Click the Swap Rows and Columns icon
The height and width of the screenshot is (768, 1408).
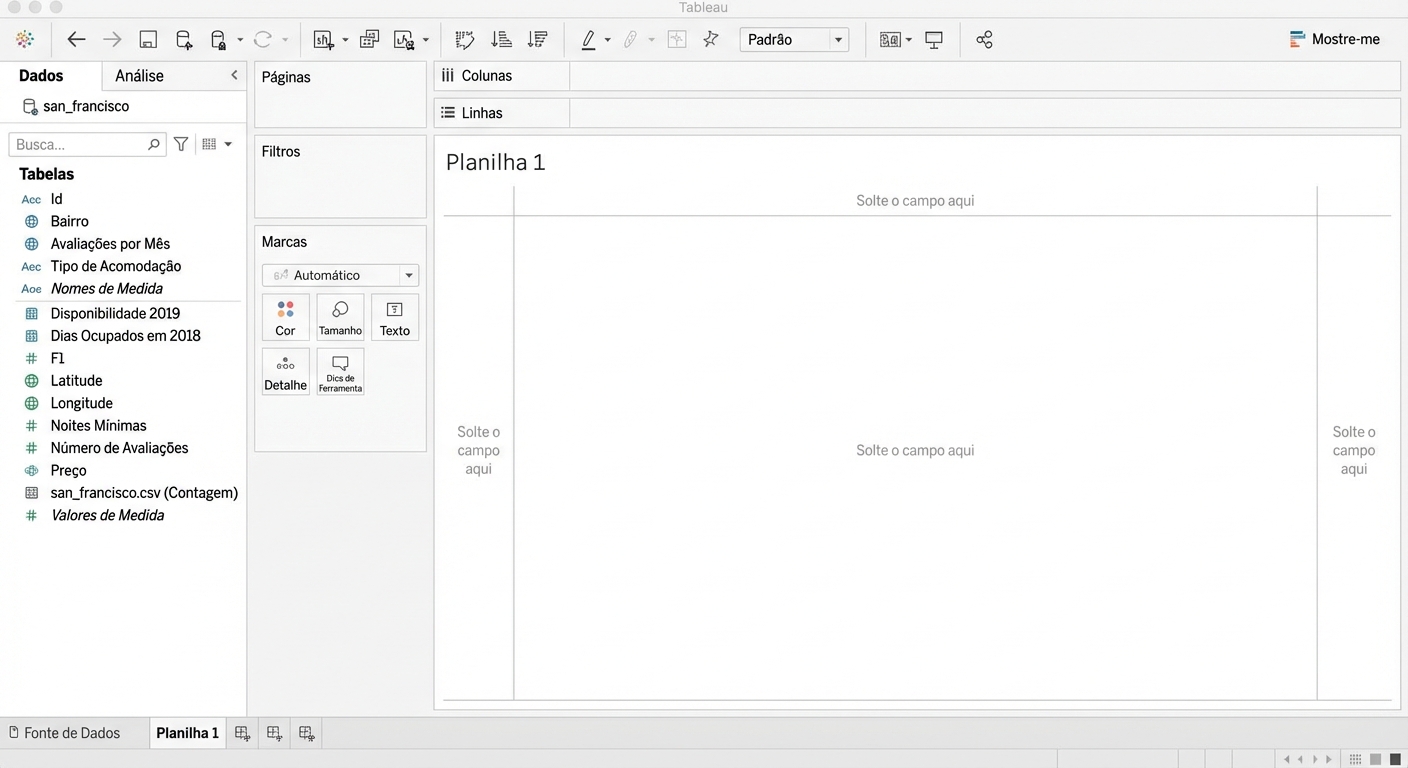[465, 39]
